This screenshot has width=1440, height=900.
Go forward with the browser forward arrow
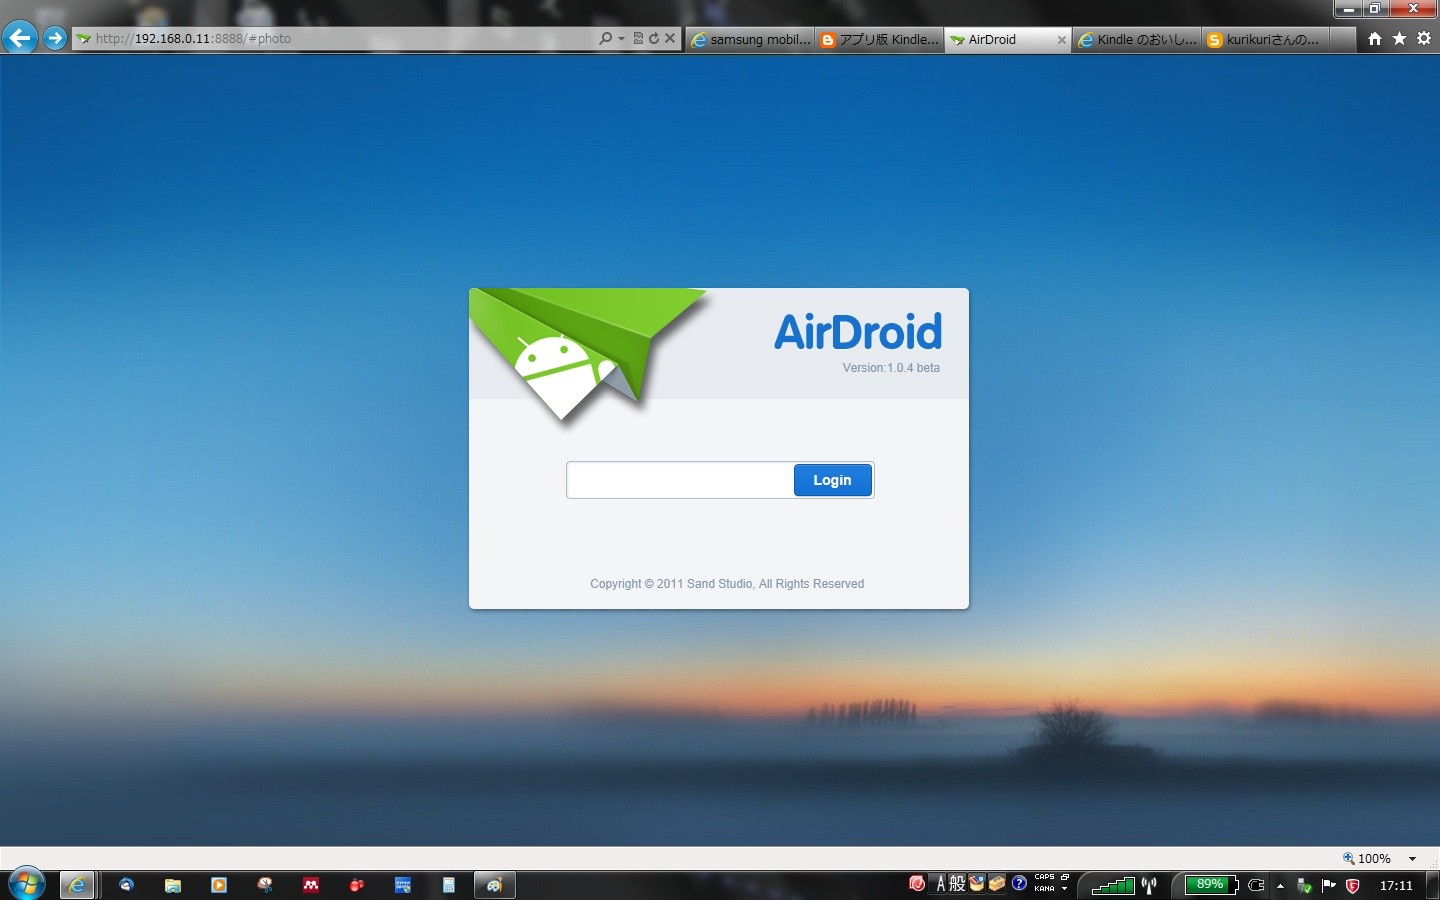[x=55, y=38]
